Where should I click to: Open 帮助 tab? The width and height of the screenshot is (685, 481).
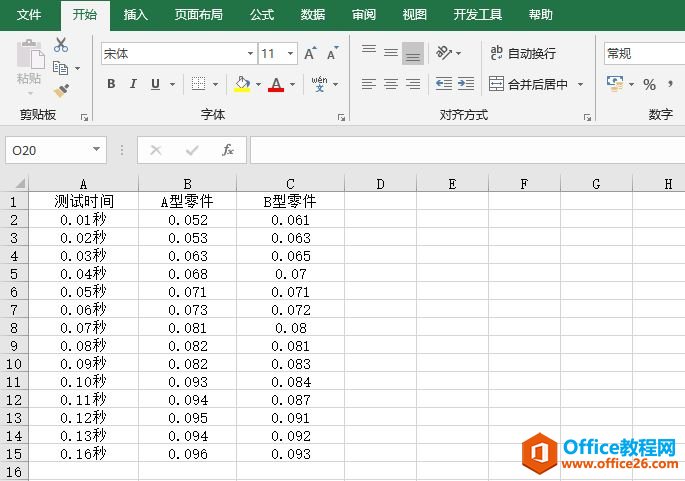[541, 14]
